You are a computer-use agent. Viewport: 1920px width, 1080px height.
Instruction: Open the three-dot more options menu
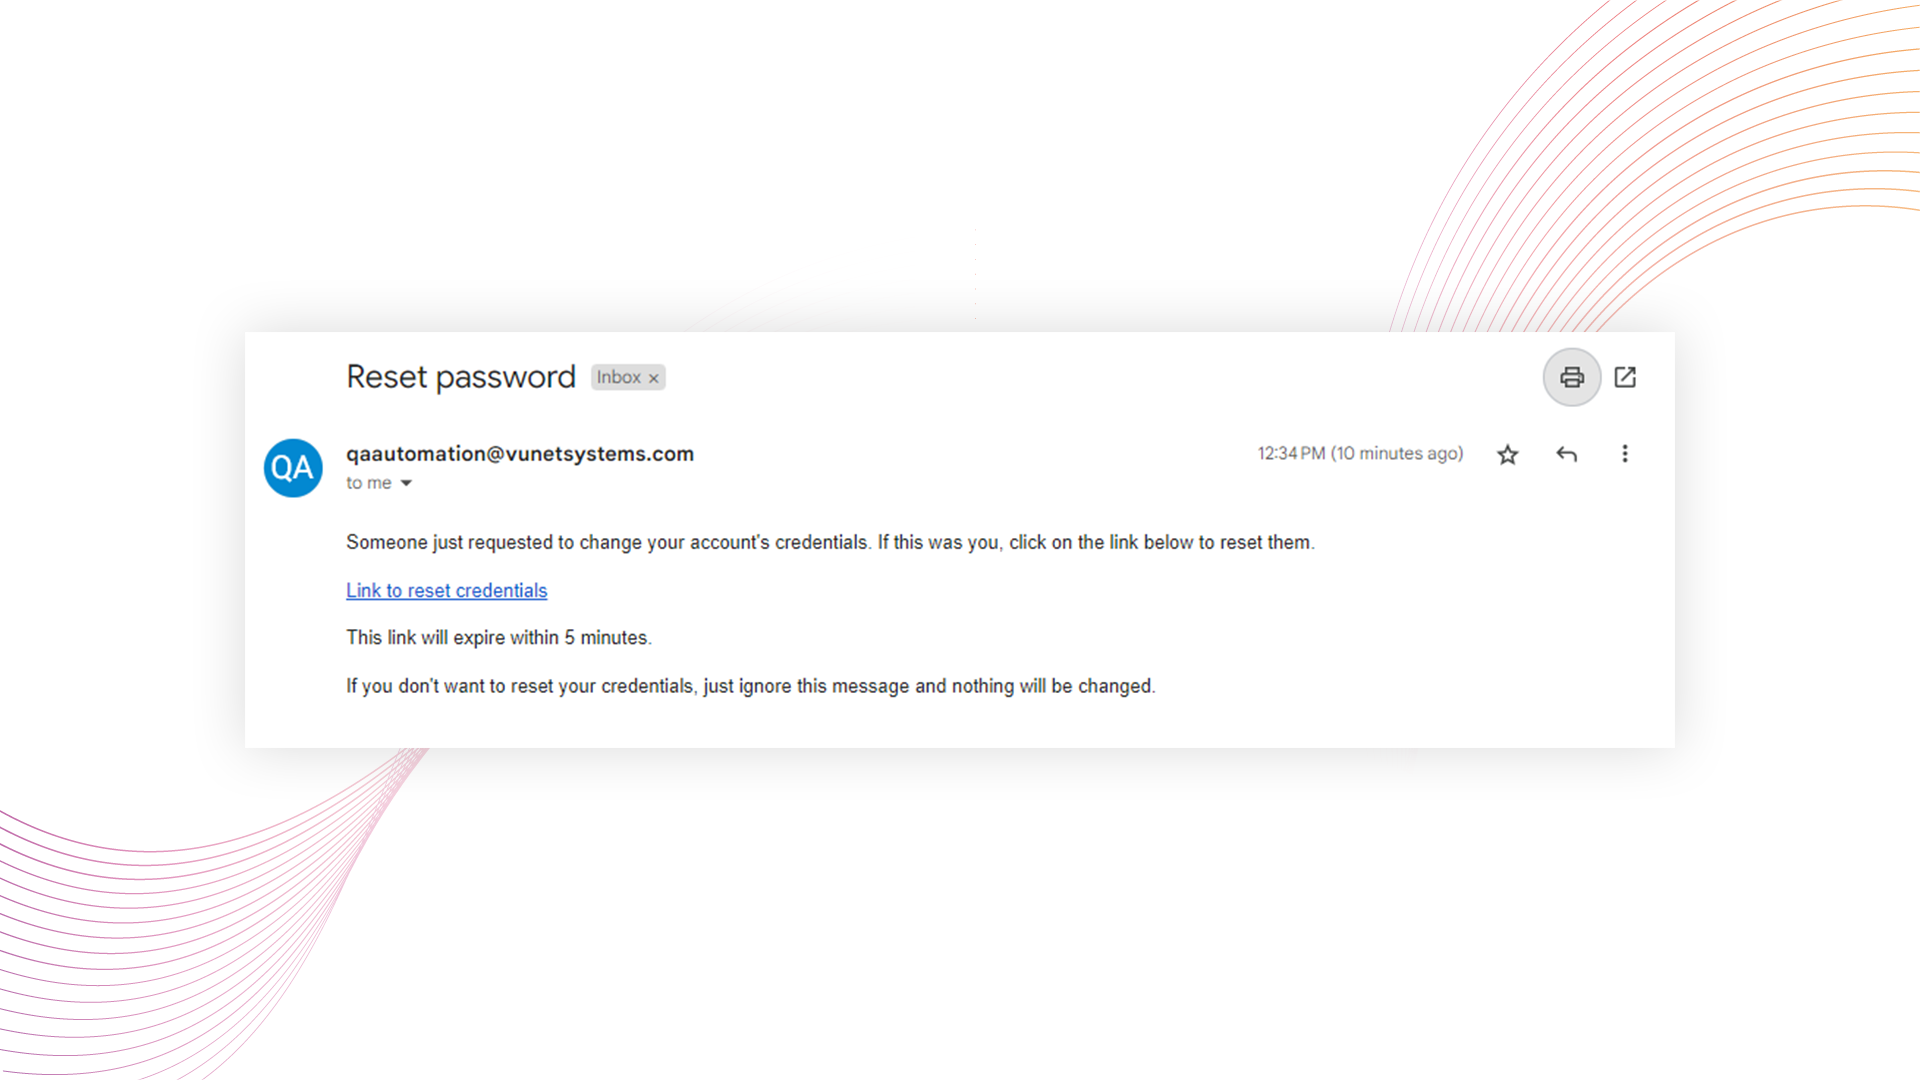coord(1625,454)
